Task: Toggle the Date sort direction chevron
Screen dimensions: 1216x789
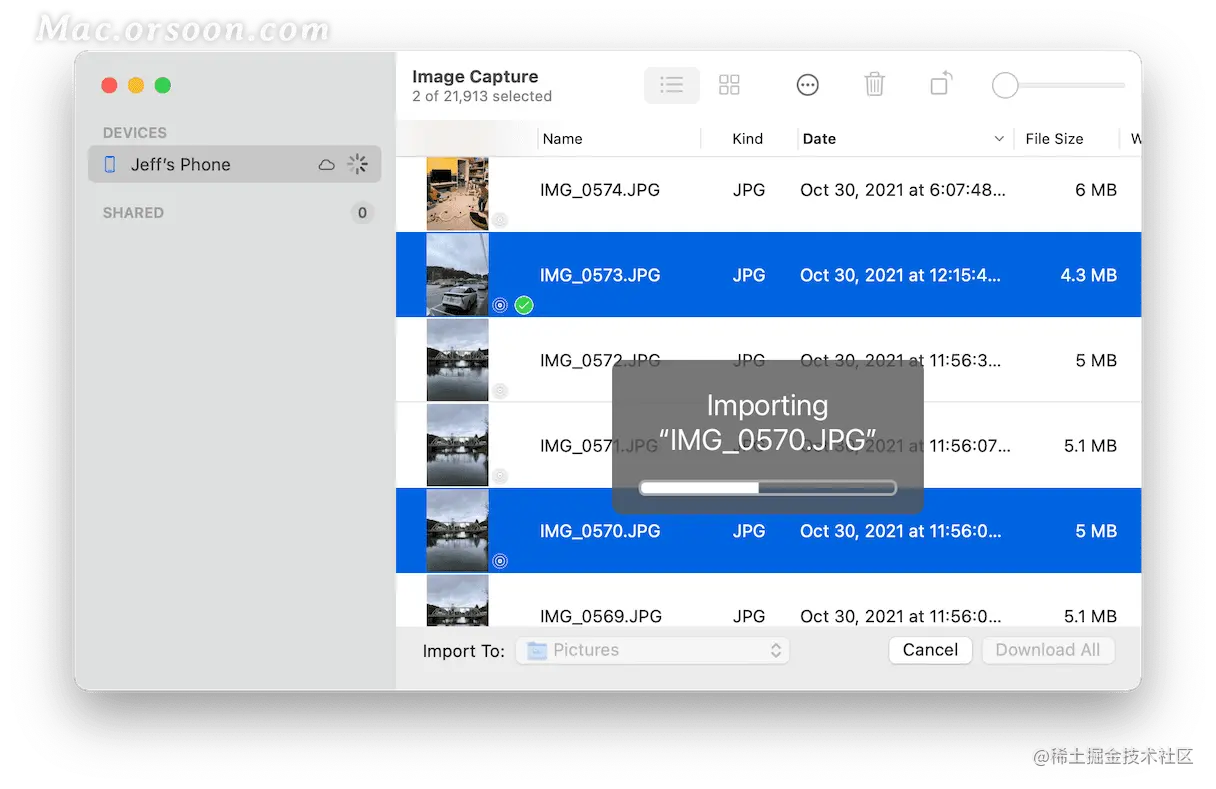Action: click(x=999, y=139)
